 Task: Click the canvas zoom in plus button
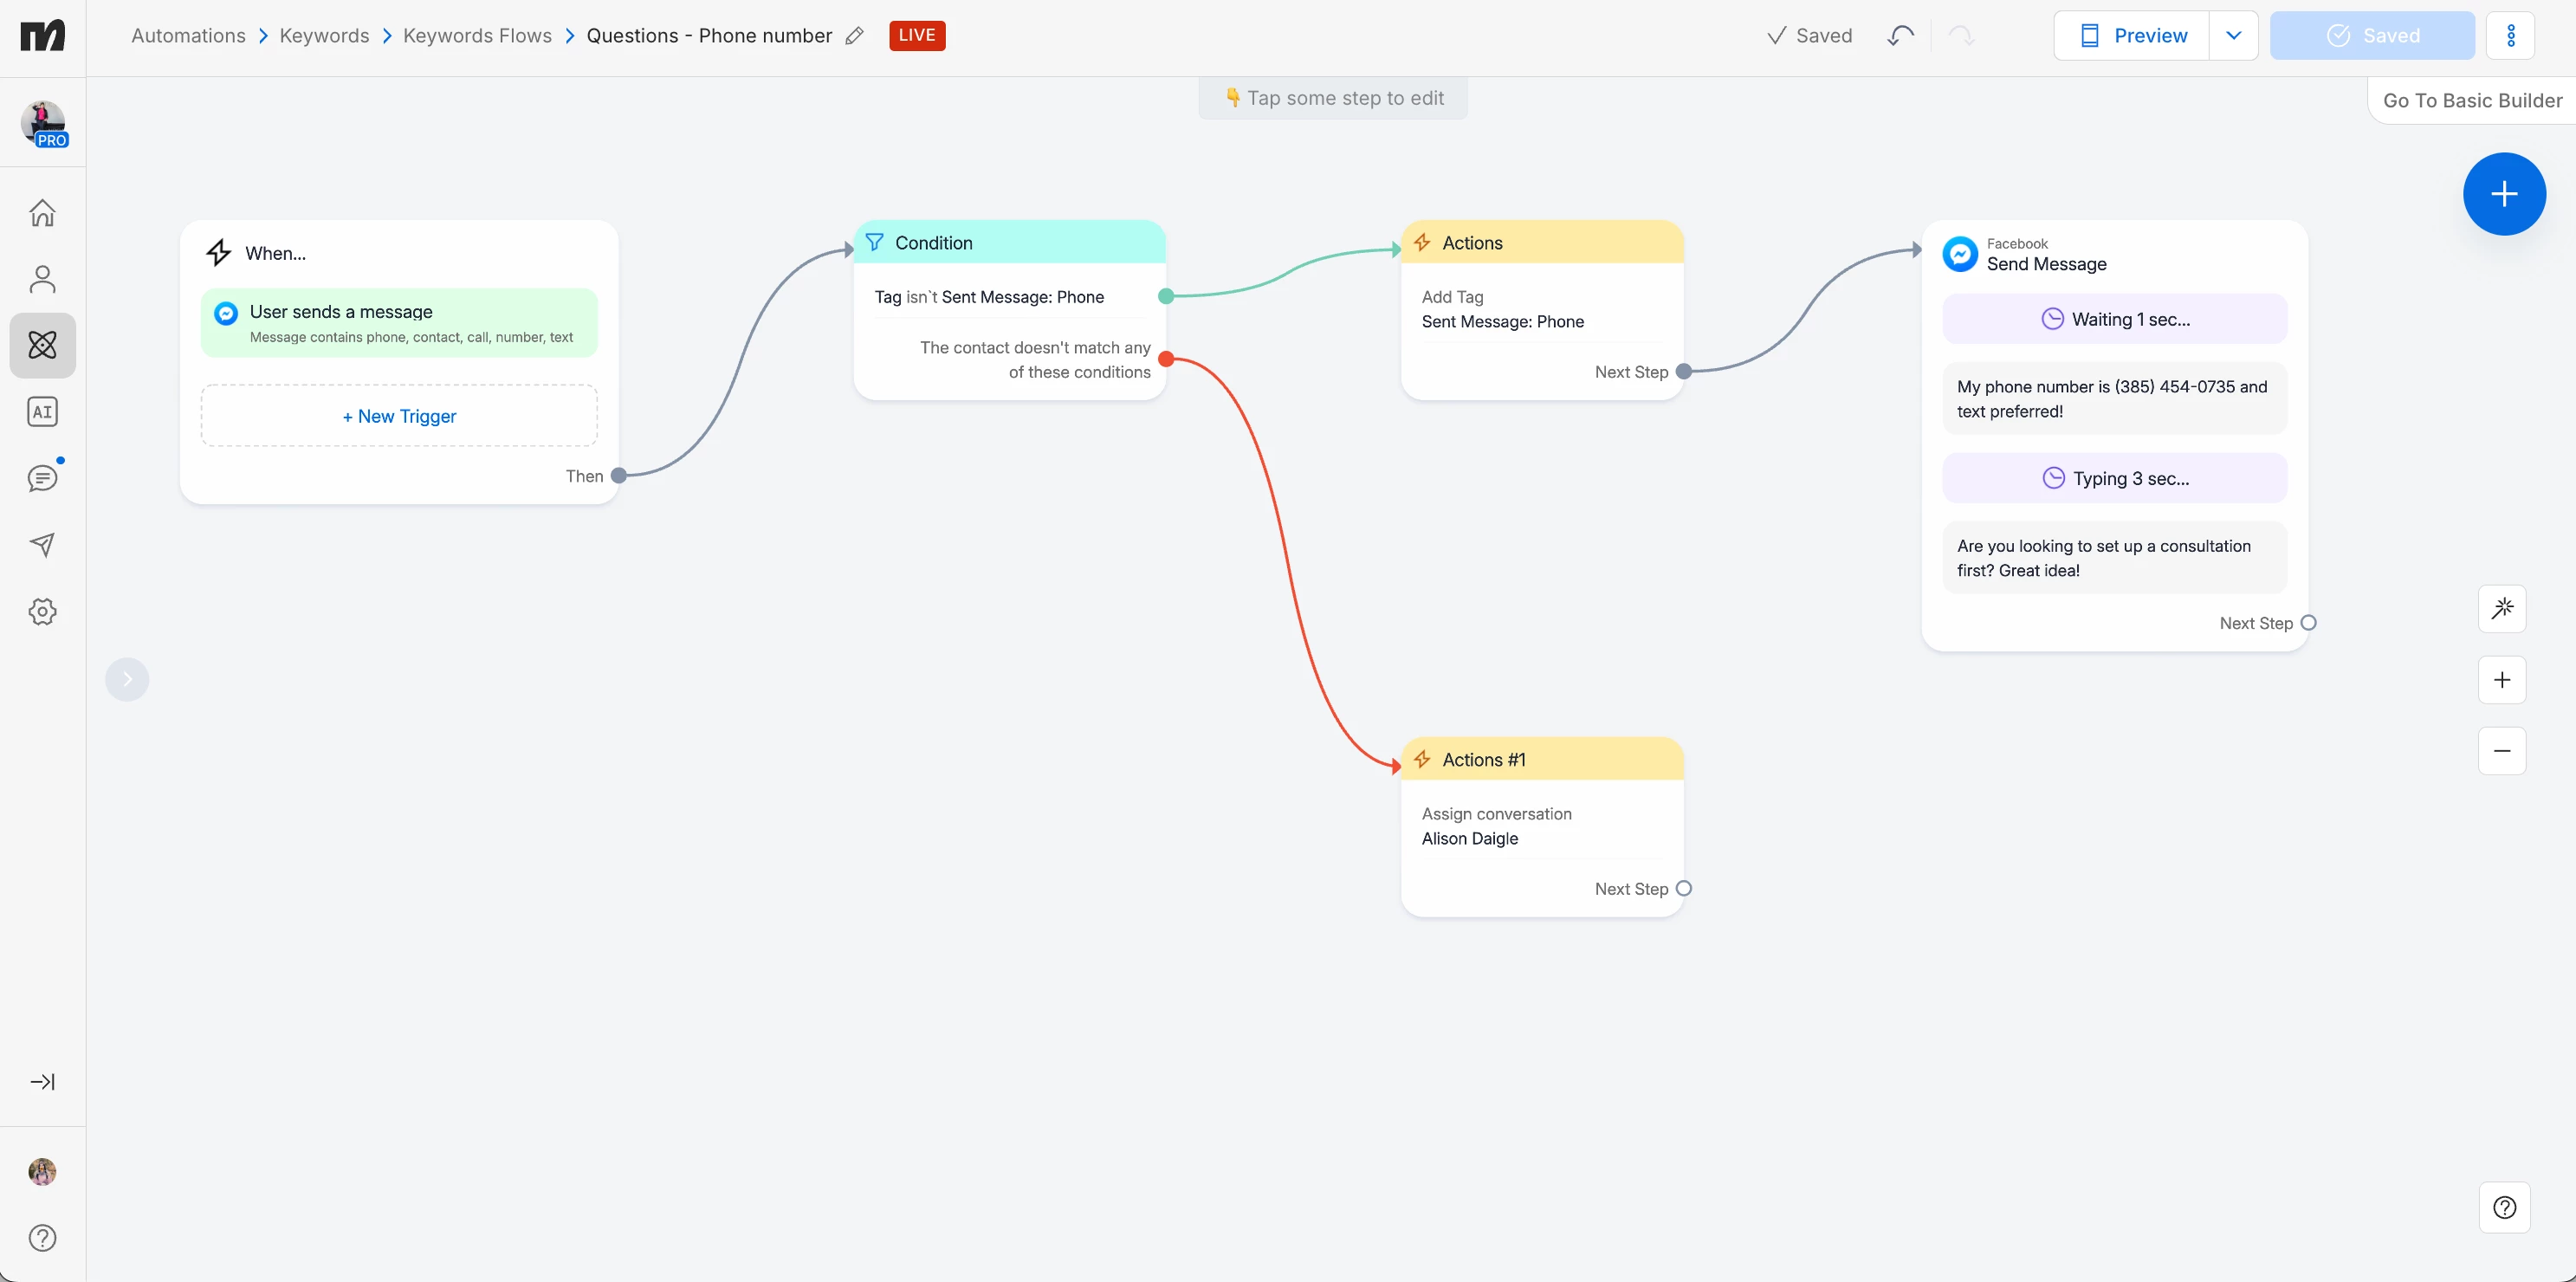click(x=2502, y=680)
